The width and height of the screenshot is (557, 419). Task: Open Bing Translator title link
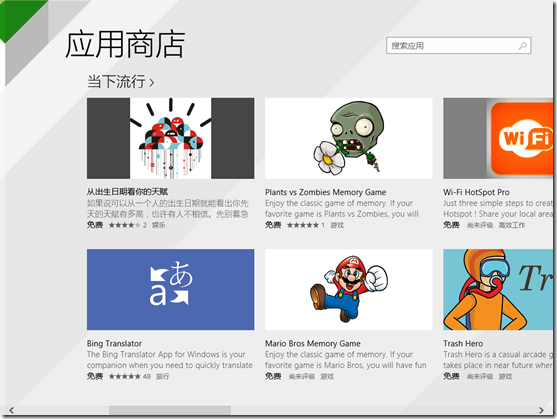[114, 343]
